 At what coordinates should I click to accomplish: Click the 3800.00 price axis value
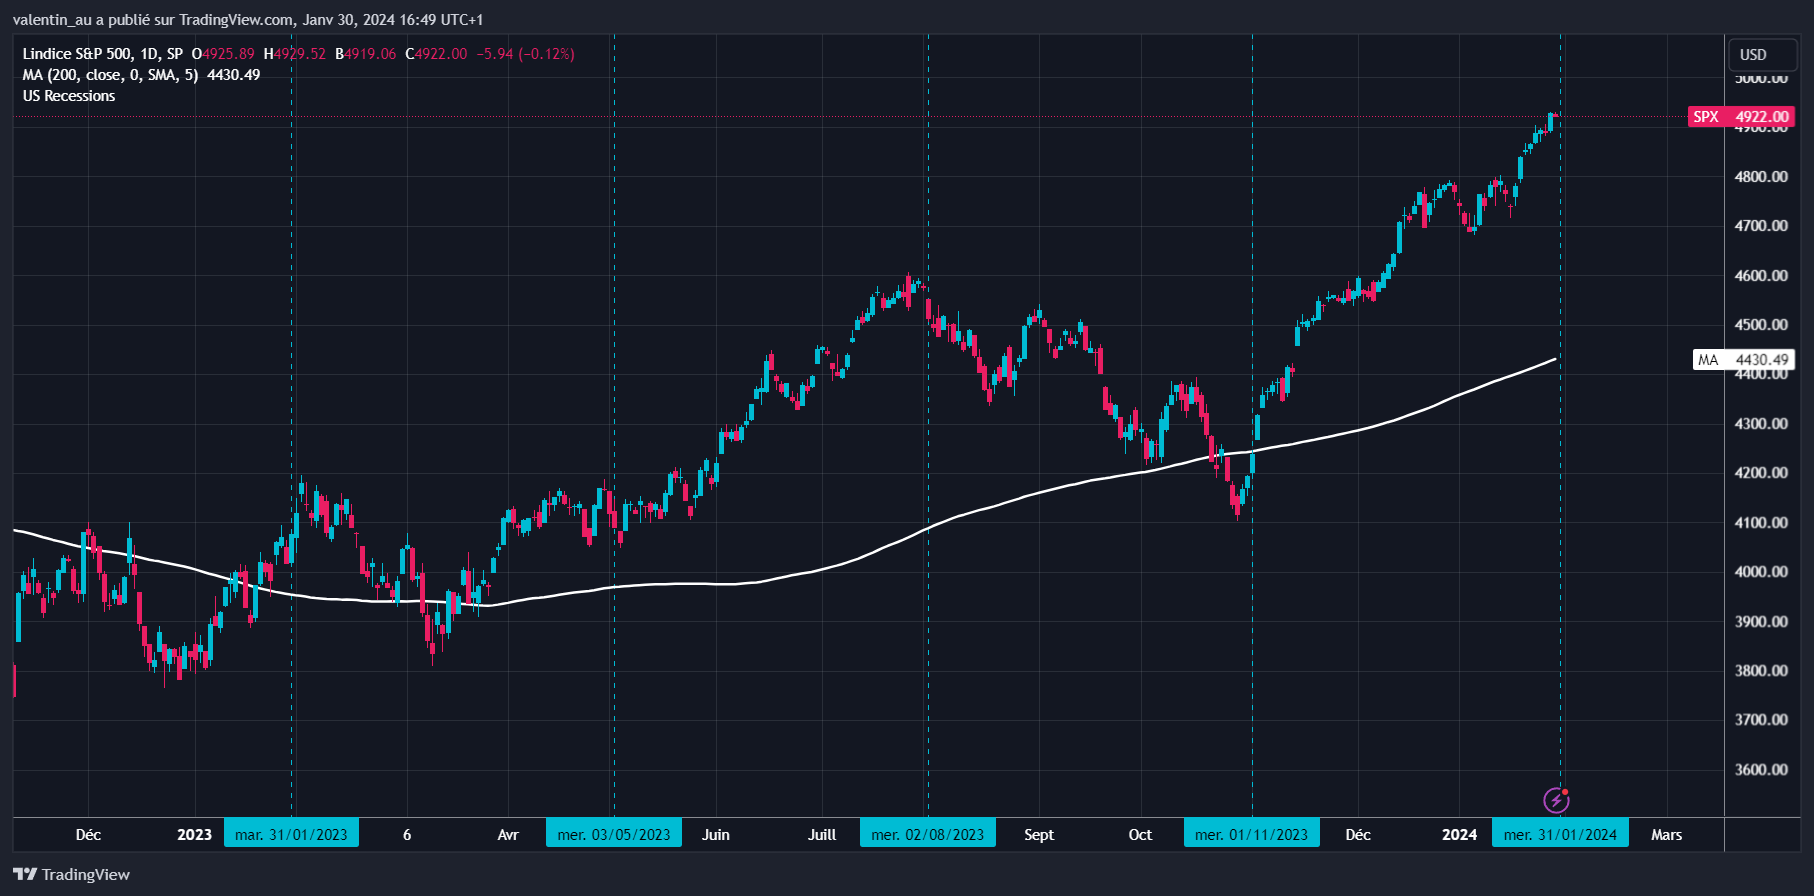pyautogui.click(x=1761, y=670)
